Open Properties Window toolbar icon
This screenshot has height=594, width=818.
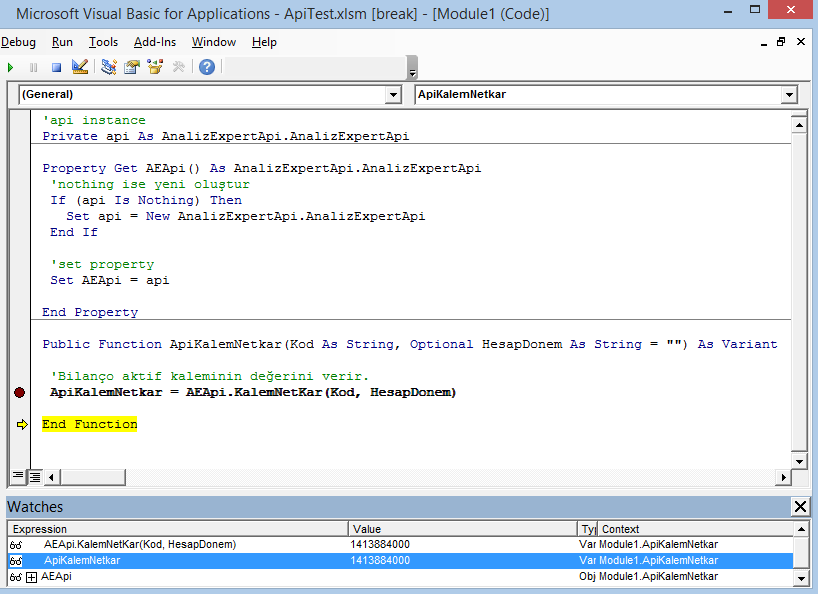click(x=132, y=67)
